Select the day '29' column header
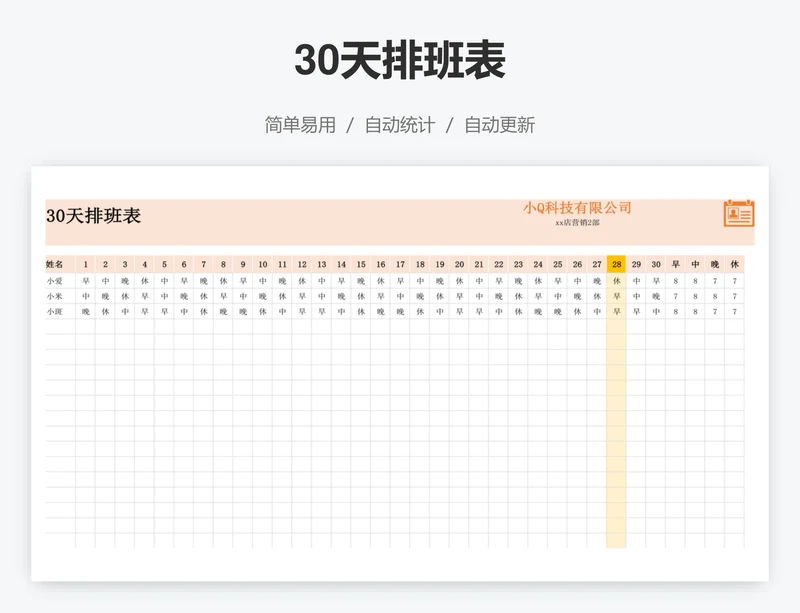This screenshot has height=613, width=800. [x=636, y=264]
